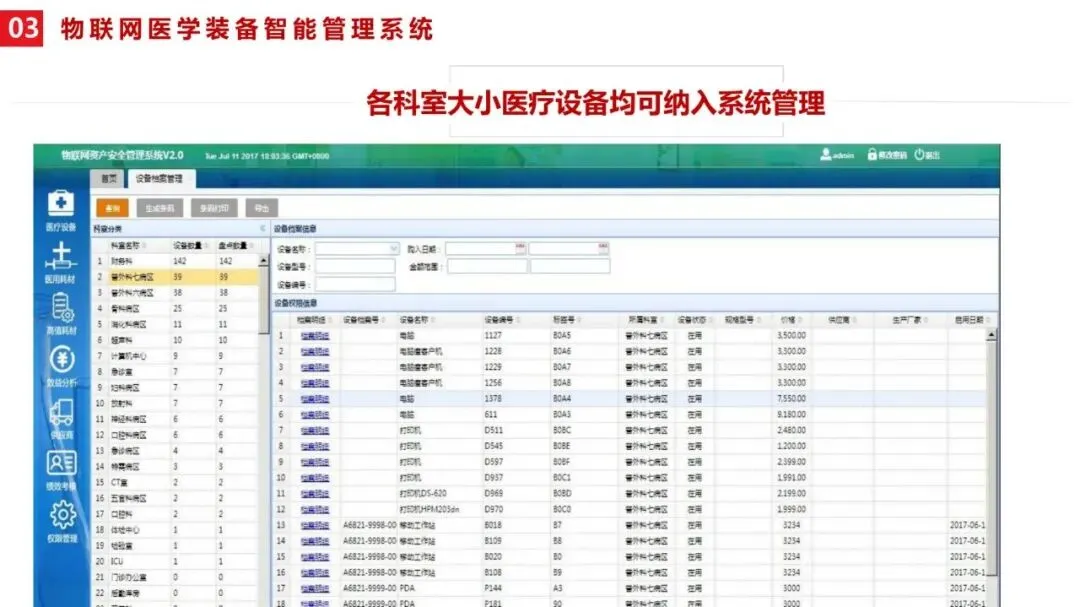
Task: Sort by the 设备状态 column header
Action: (x=692, y=320)
